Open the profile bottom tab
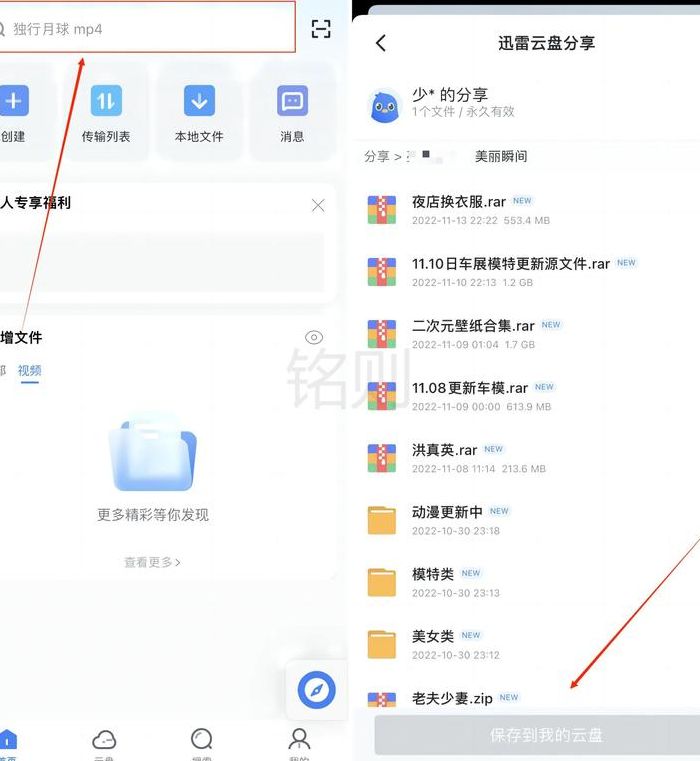The width and height of the screenshot is (700, 761). click(x=299, y=744)
